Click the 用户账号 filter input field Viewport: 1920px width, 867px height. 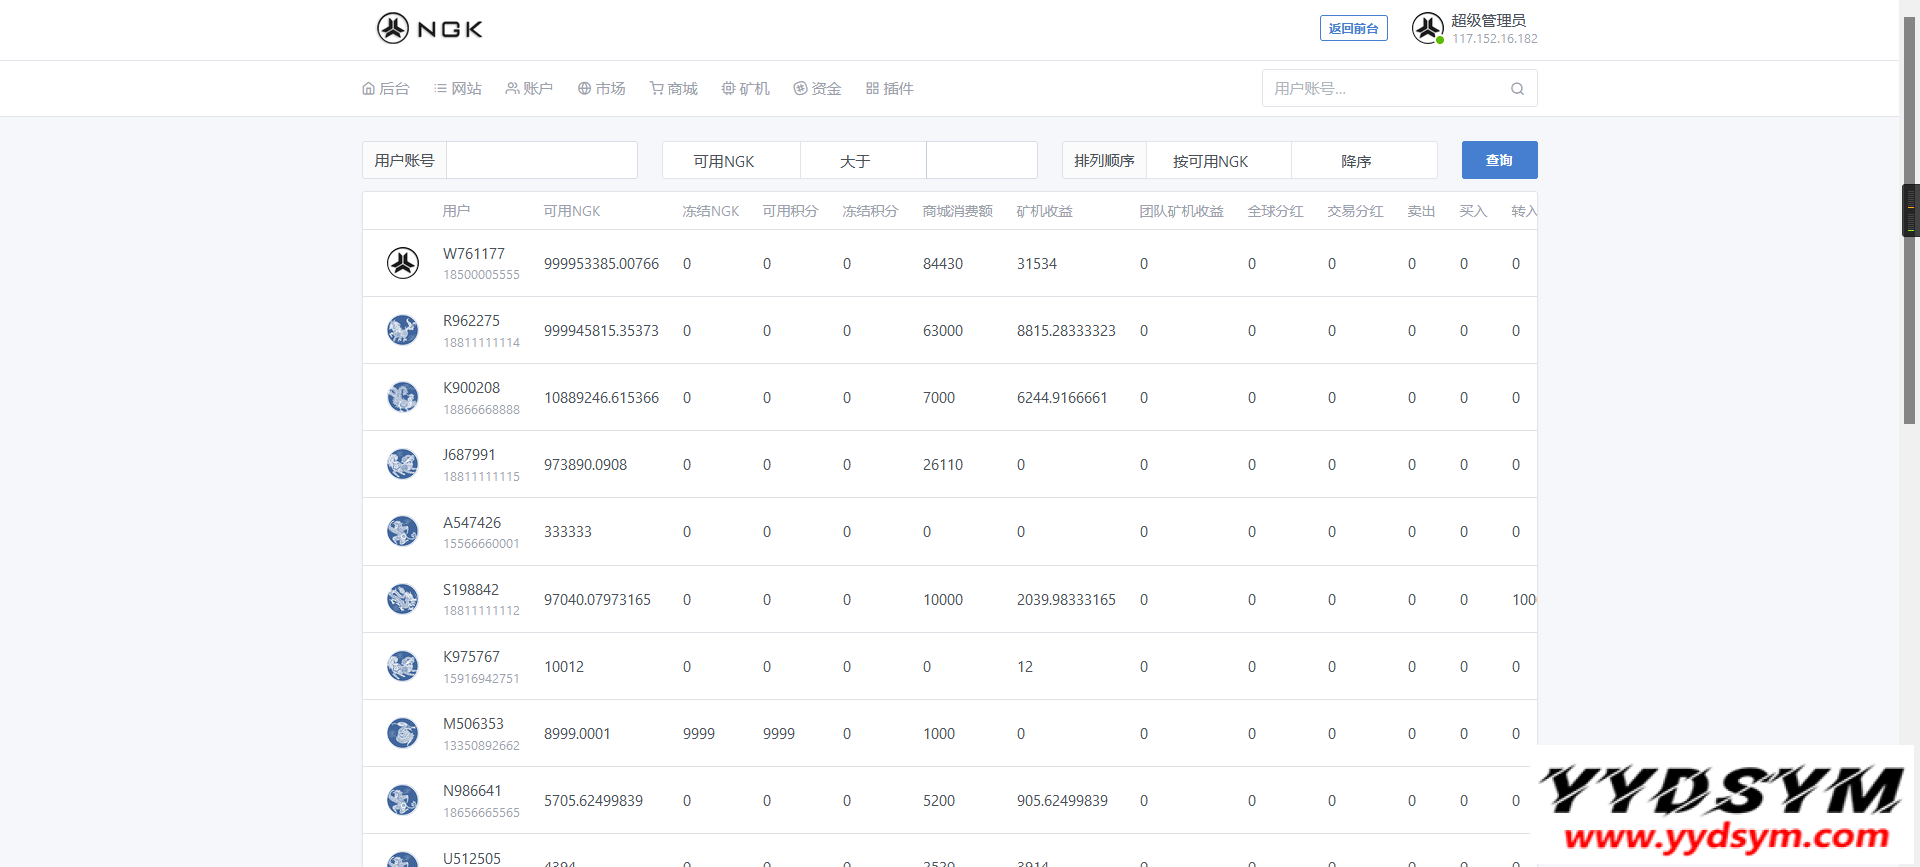click(541, 160)
